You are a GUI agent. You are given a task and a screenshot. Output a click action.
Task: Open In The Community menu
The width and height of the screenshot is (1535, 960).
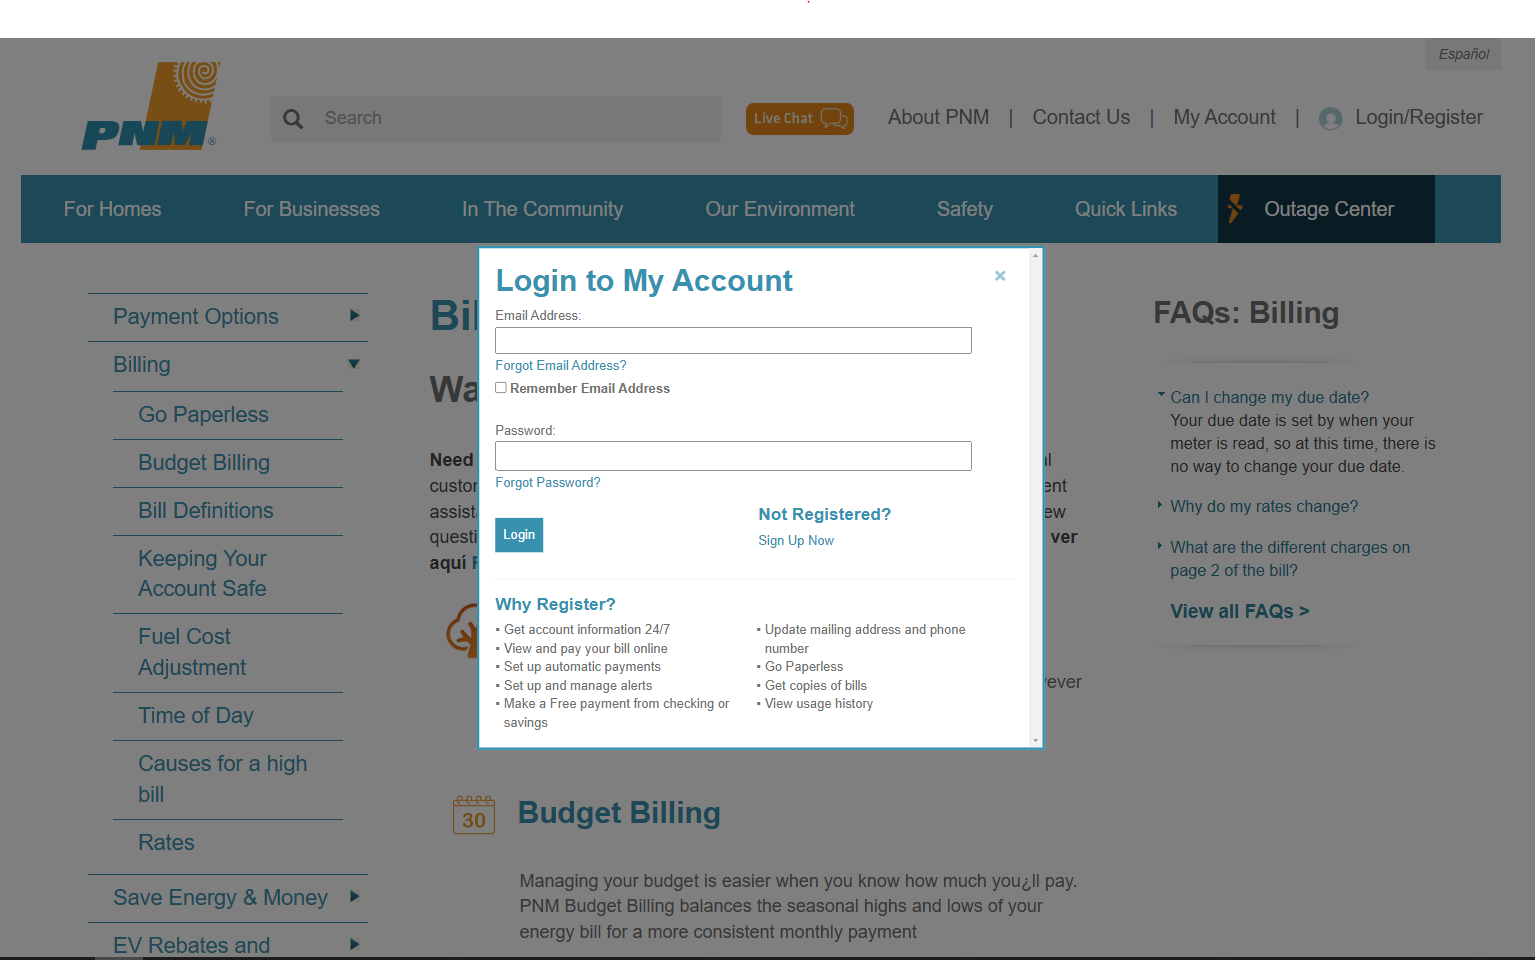click(x=542, y=209)
